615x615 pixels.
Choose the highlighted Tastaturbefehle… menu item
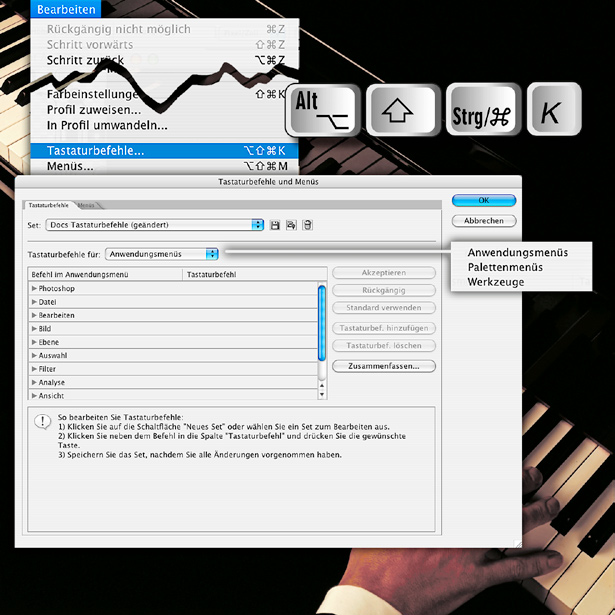165,151
